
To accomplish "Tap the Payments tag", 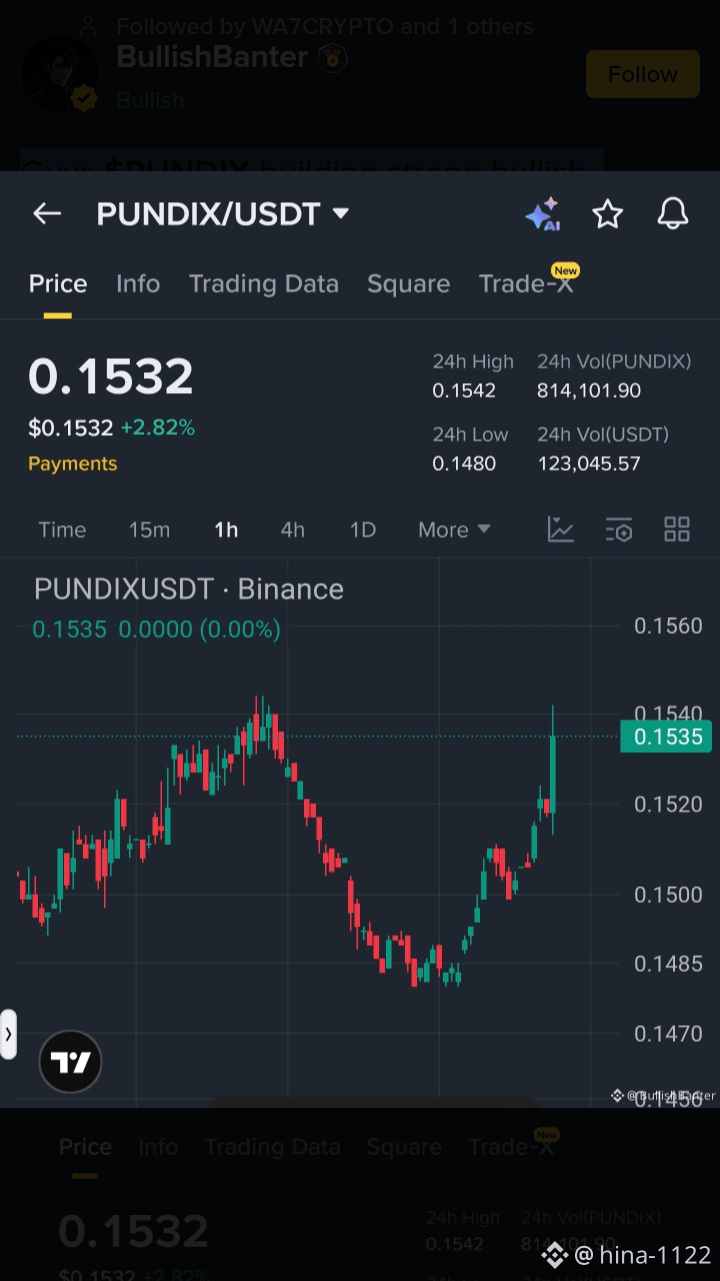I will click(x=73, y=464).
